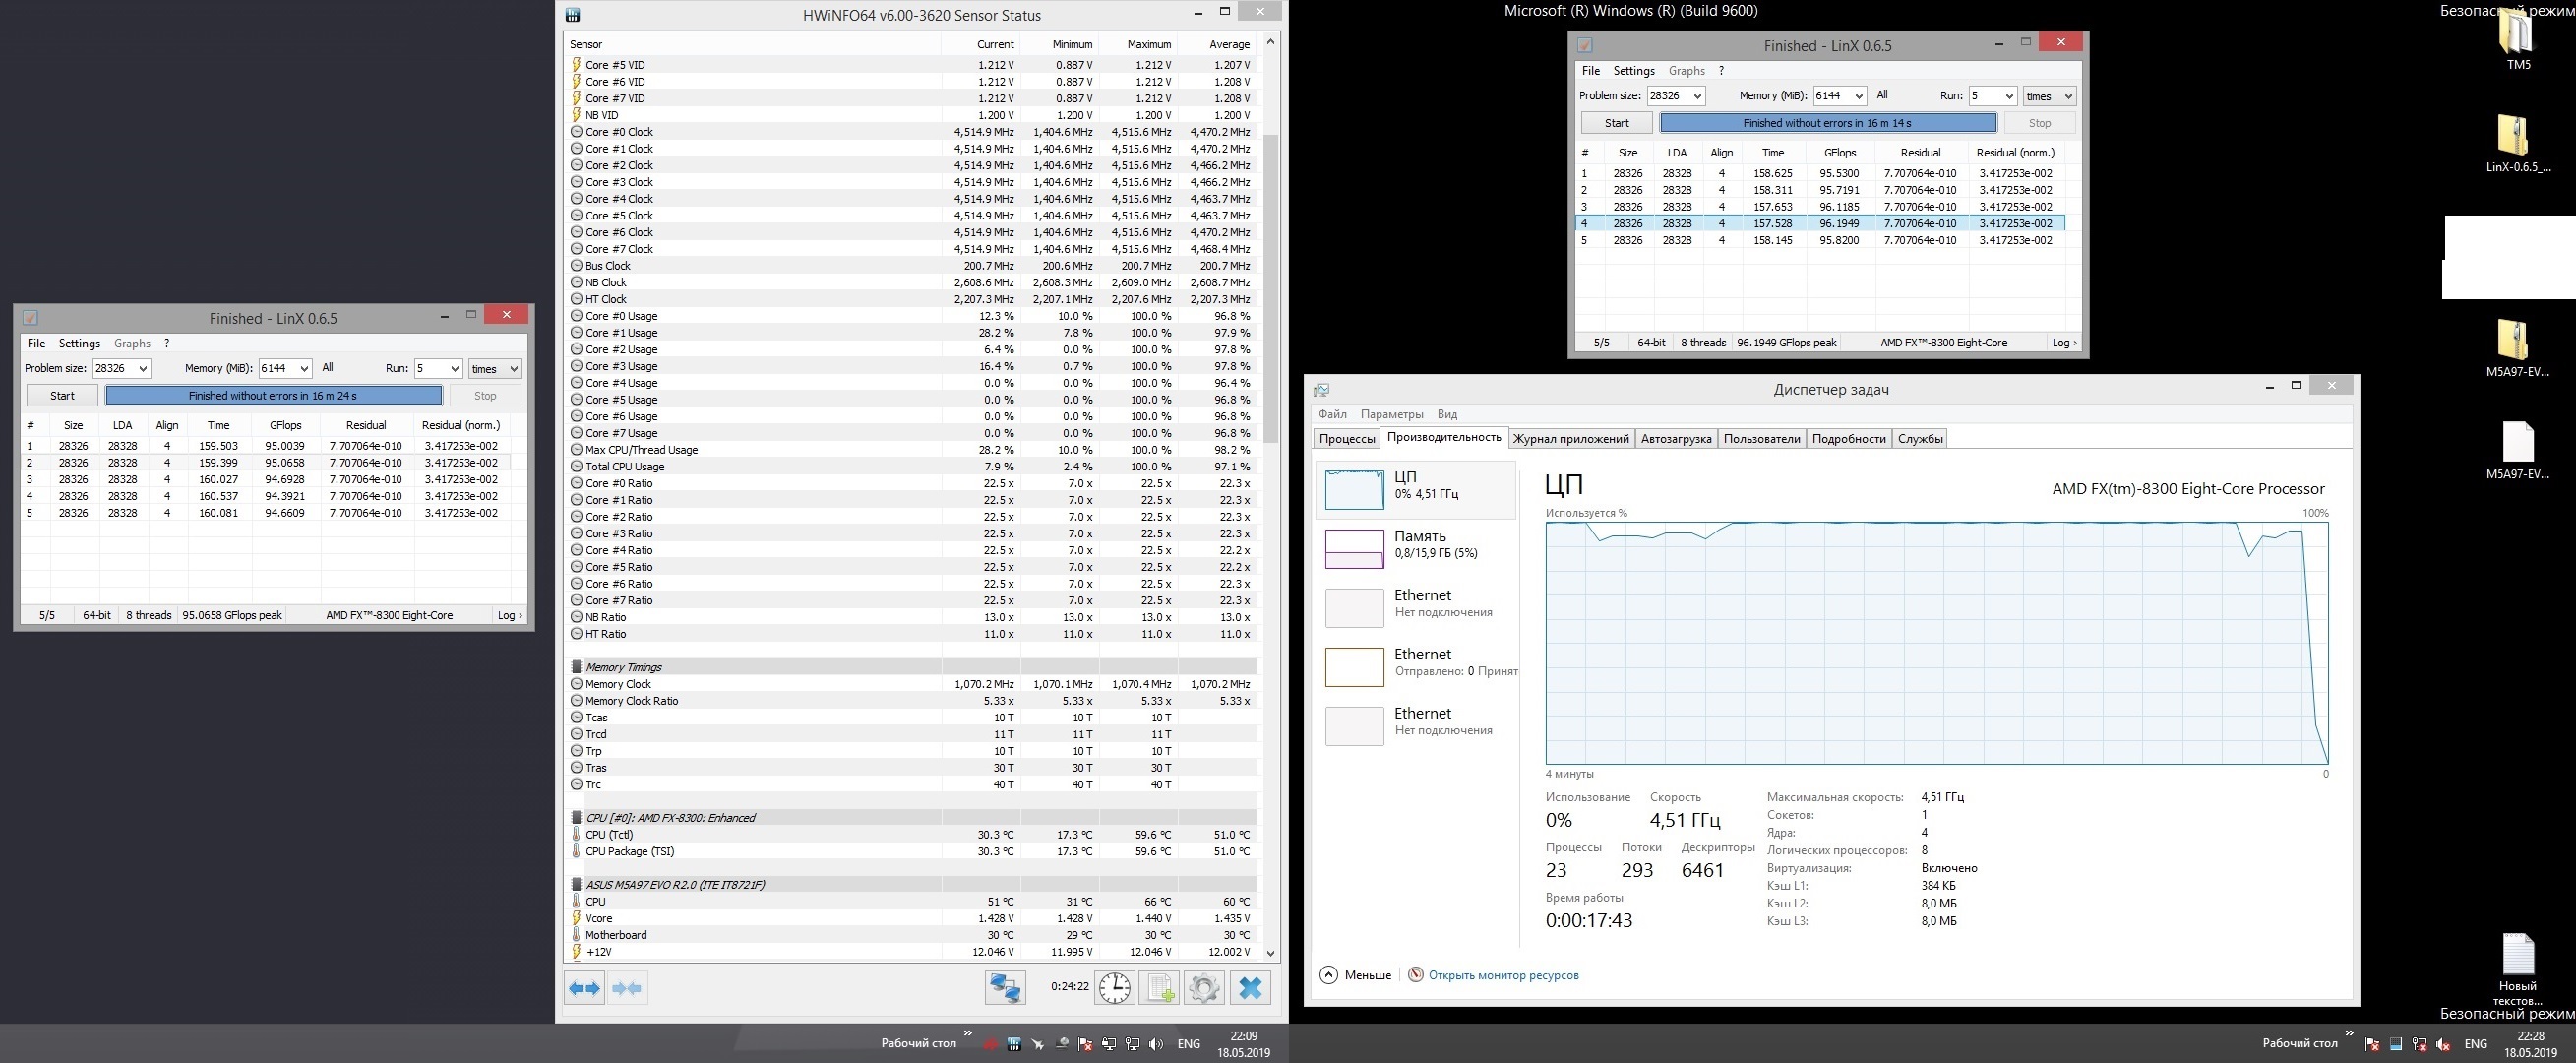Switch to Автозагрузка tab in Task Manager

pyautogui.click(x=1676, y=438)
